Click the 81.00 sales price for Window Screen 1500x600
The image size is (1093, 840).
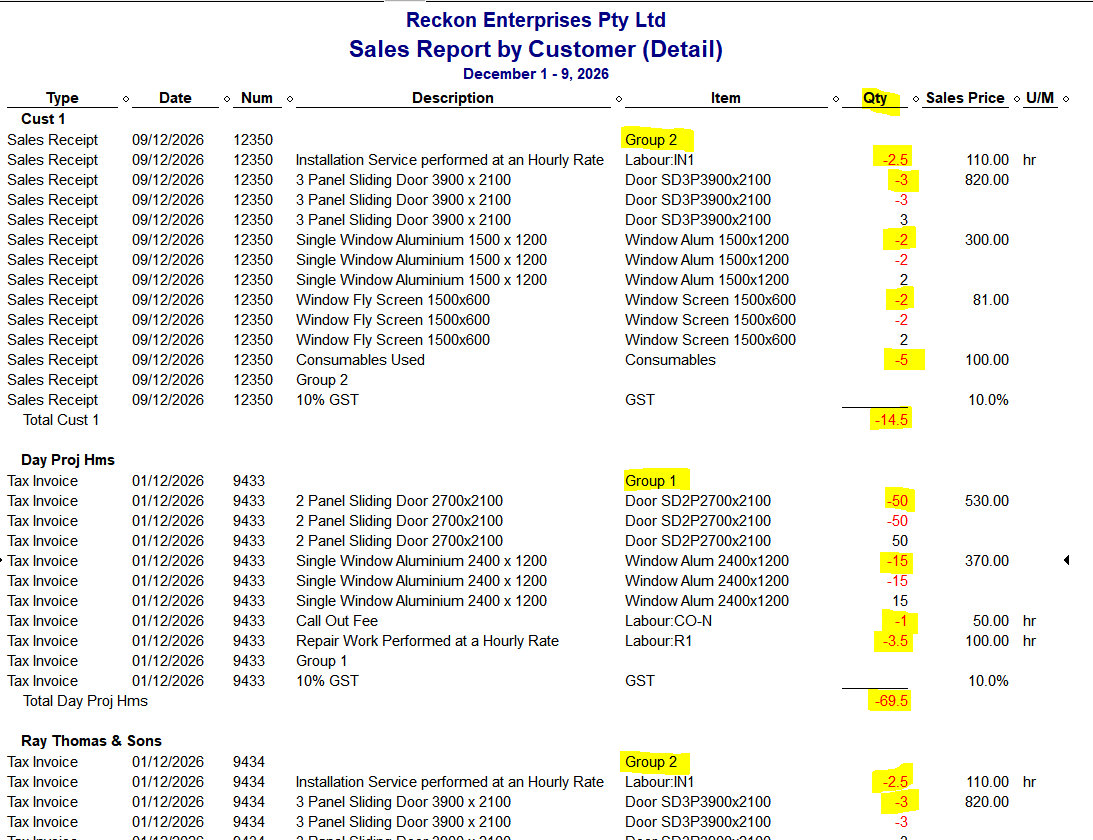(x=991, y=300)
